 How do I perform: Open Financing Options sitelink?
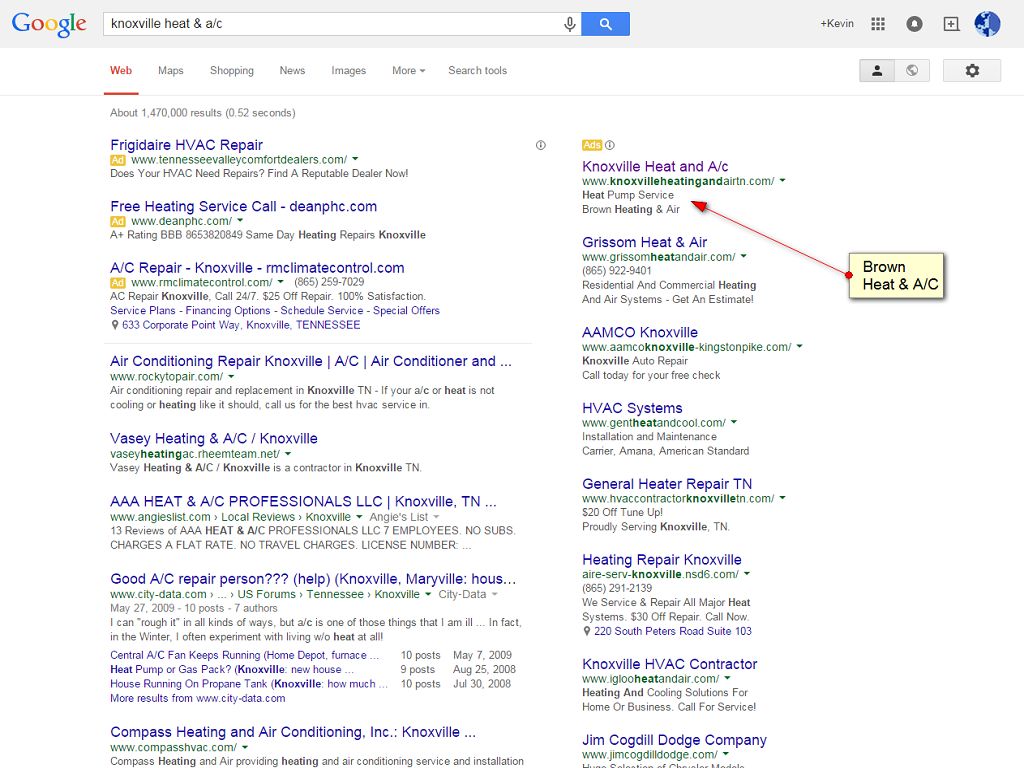click(227, 310)
